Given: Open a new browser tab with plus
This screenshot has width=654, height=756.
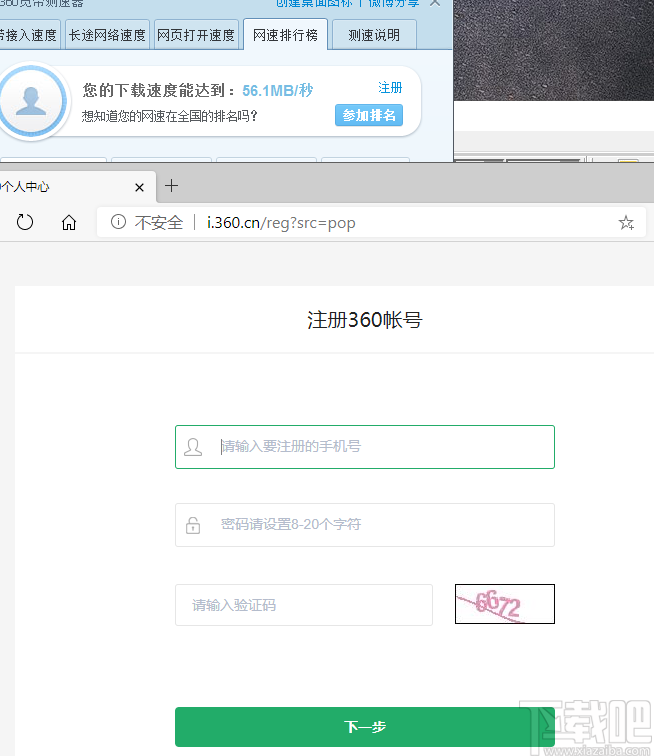Looking at the screenshot, I should [171, 186].
